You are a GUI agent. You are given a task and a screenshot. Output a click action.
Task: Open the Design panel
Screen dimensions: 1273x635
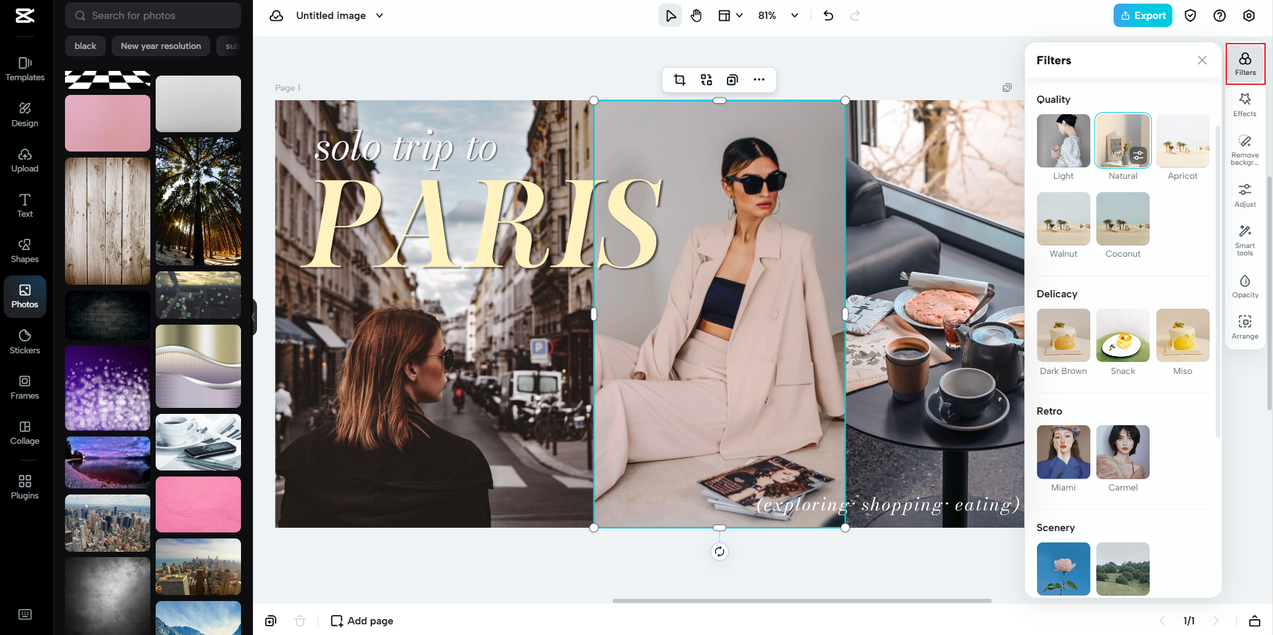click(25, 114)
